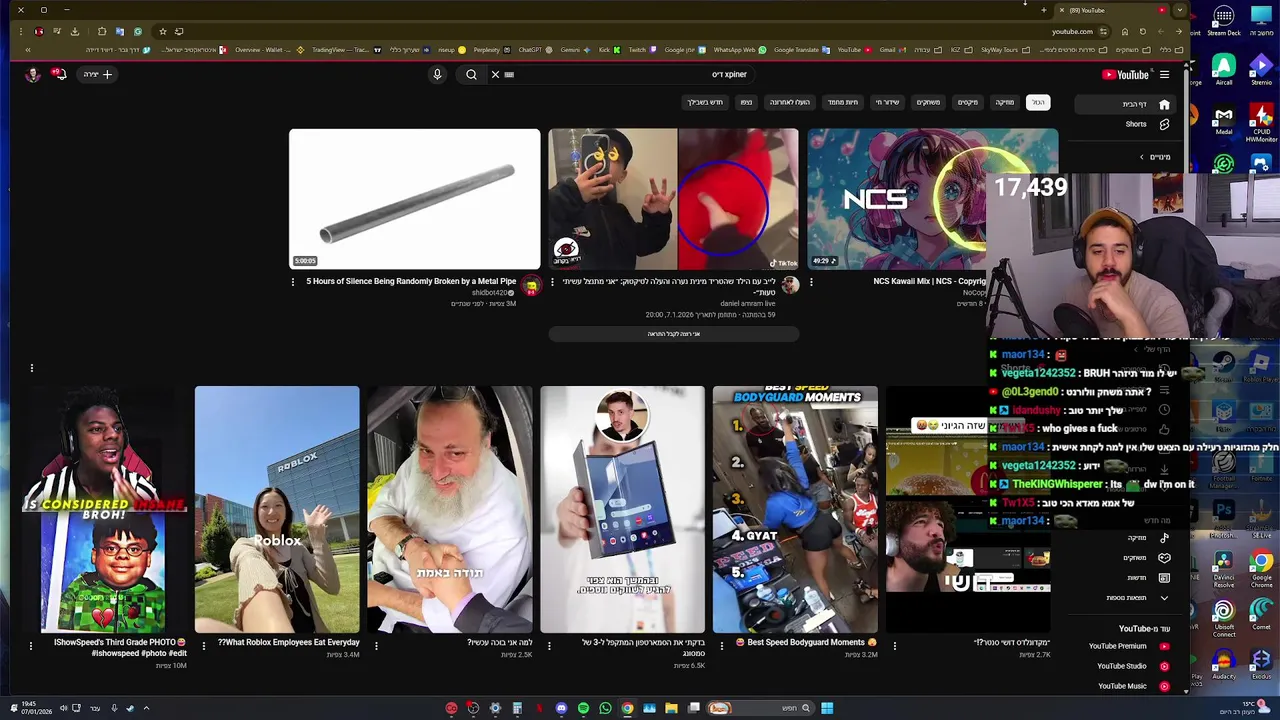Select the 'נצפו' filter chip
Image resolution: width=1280 pixels, height=720 pixels.
tap(746, 102)
